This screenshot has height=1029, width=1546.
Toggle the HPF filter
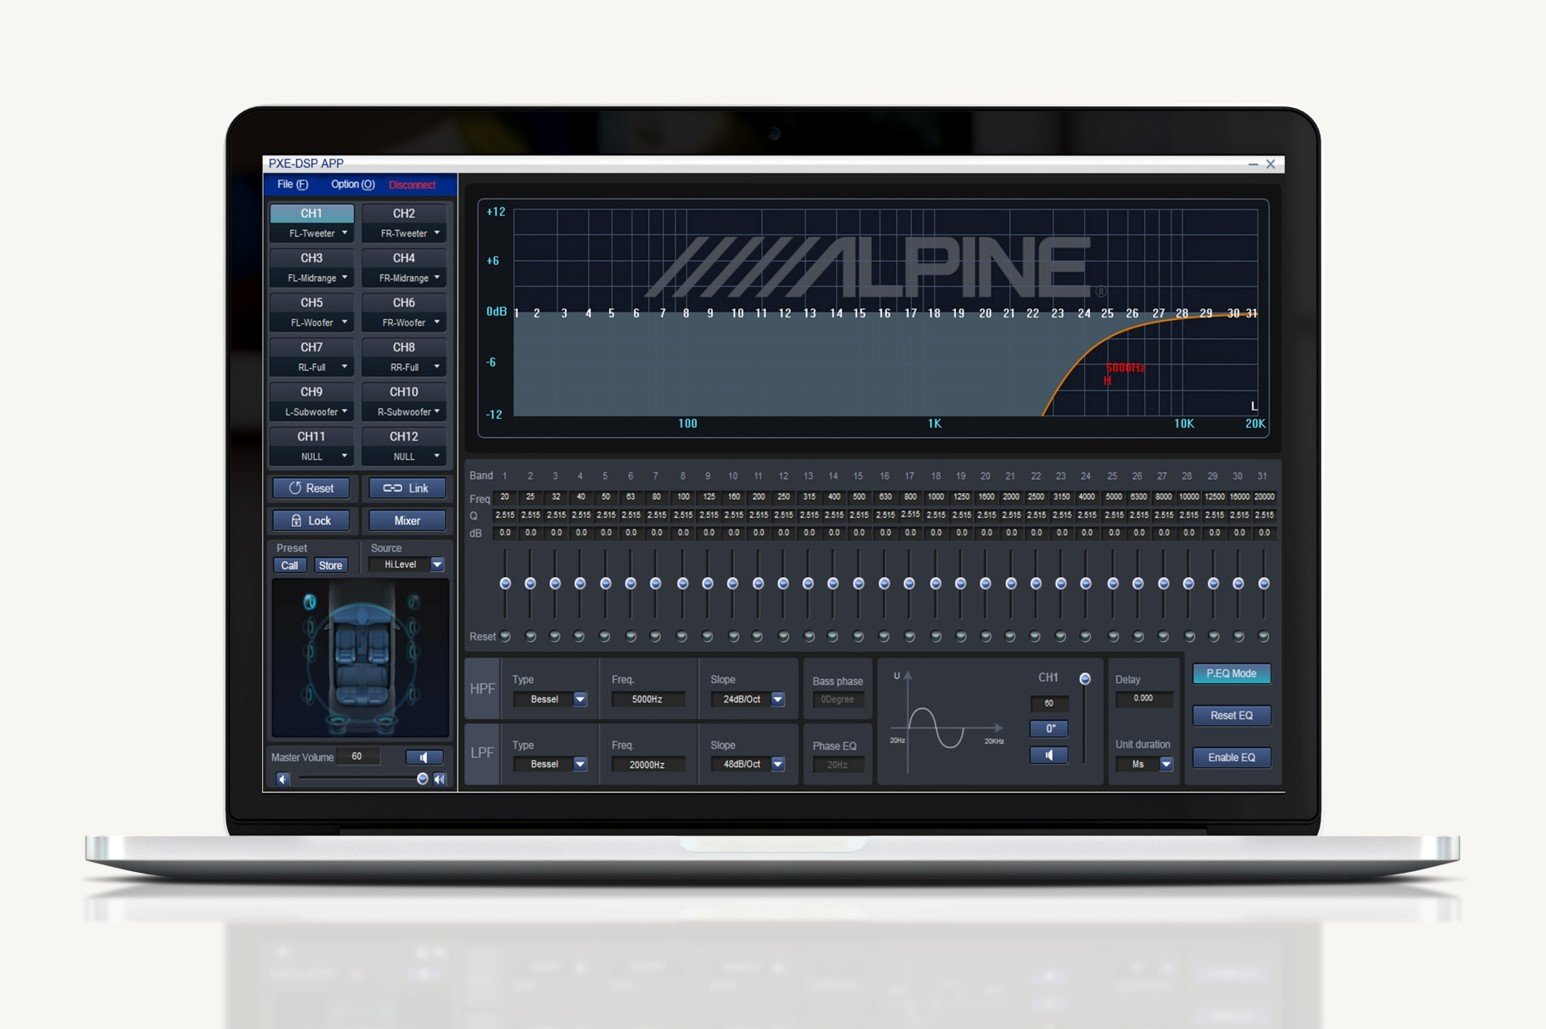coord(482,688)
